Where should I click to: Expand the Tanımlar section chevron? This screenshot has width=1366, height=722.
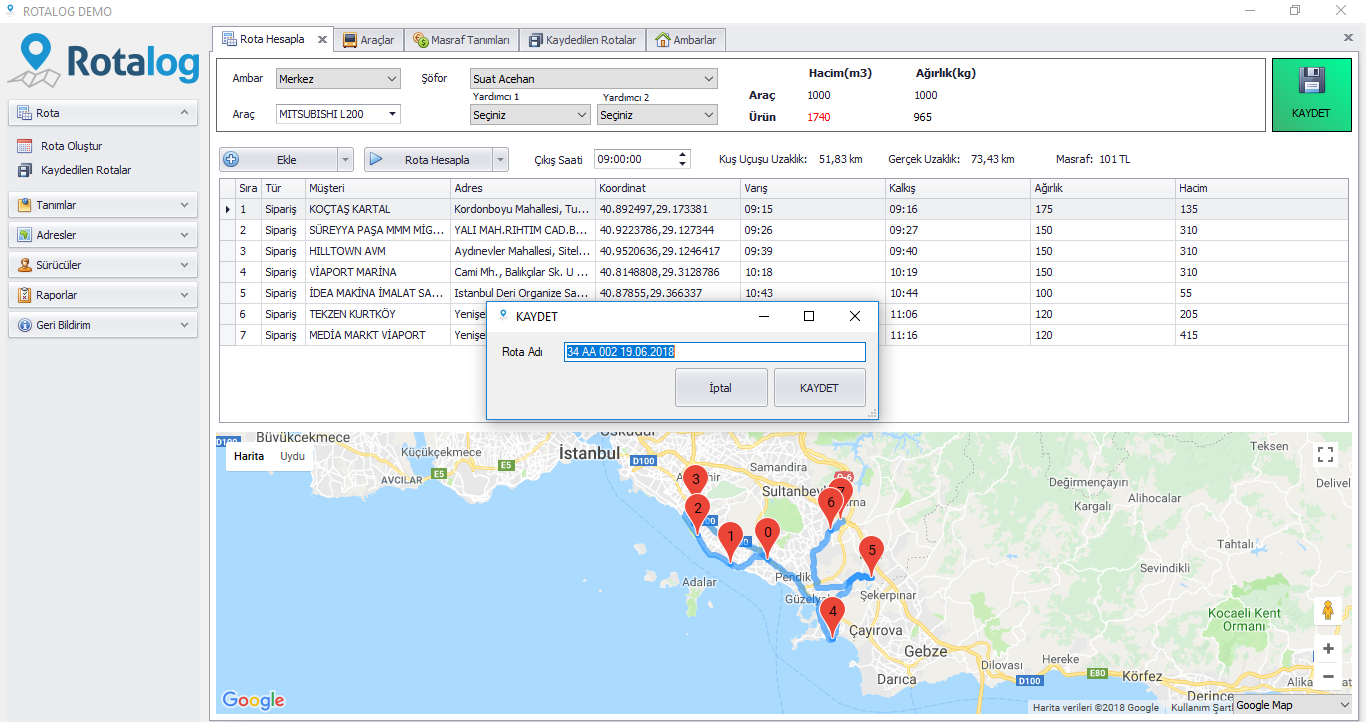[184, 205]
